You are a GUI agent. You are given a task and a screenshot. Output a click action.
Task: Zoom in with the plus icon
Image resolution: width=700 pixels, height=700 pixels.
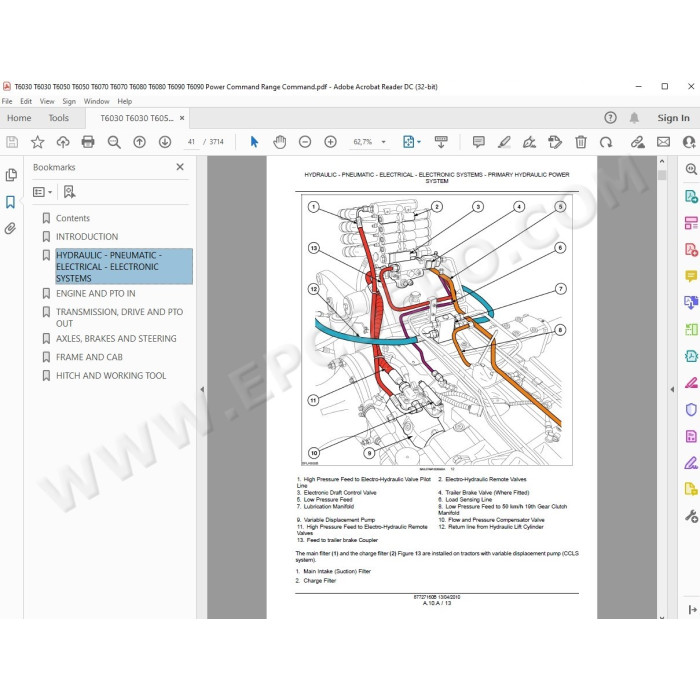[330, 142]
